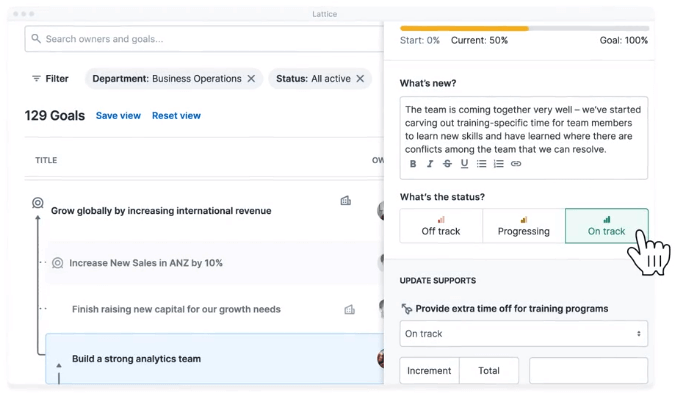
Task: Insert a link in the update
Action: (516, 164)
